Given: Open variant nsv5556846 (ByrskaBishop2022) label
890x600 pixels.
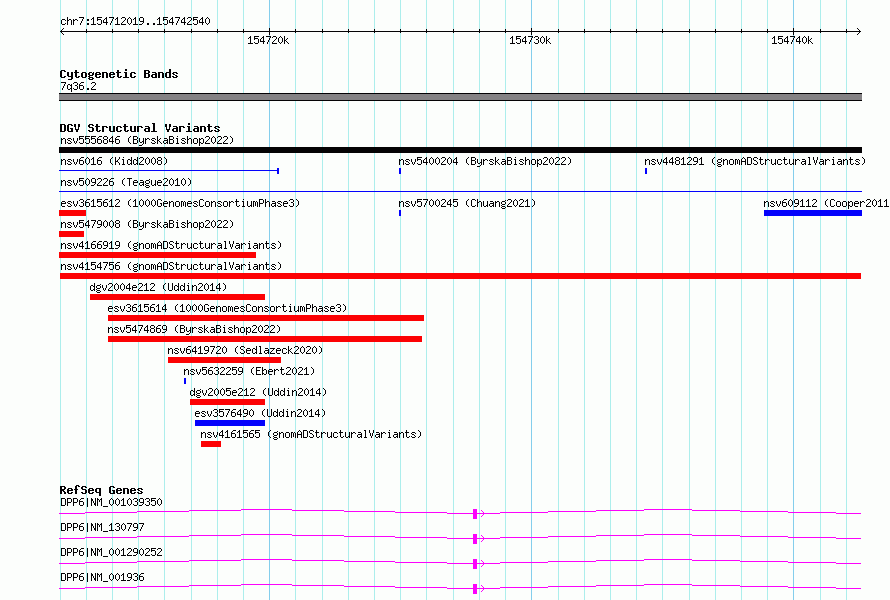Looking at the screenshot, I should pyautogui.click(x=147, y=140).
